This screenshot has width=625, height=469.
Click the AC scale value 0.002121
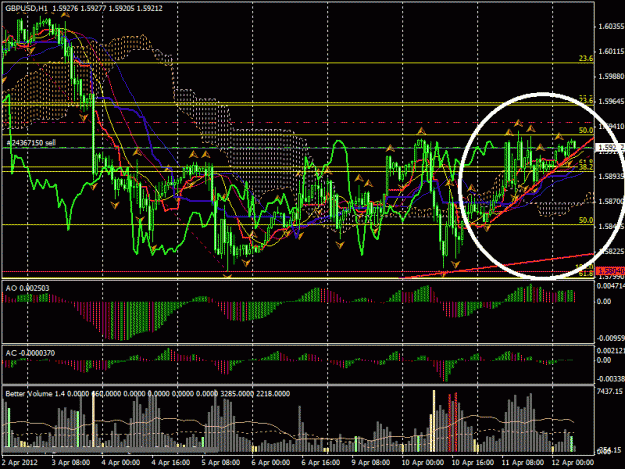pyautogui.click(x=610, y=351)
